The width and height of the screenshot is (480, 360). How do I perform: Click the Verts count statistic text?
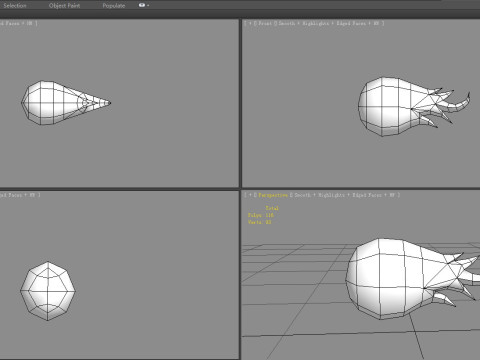[x=260, y=222]
